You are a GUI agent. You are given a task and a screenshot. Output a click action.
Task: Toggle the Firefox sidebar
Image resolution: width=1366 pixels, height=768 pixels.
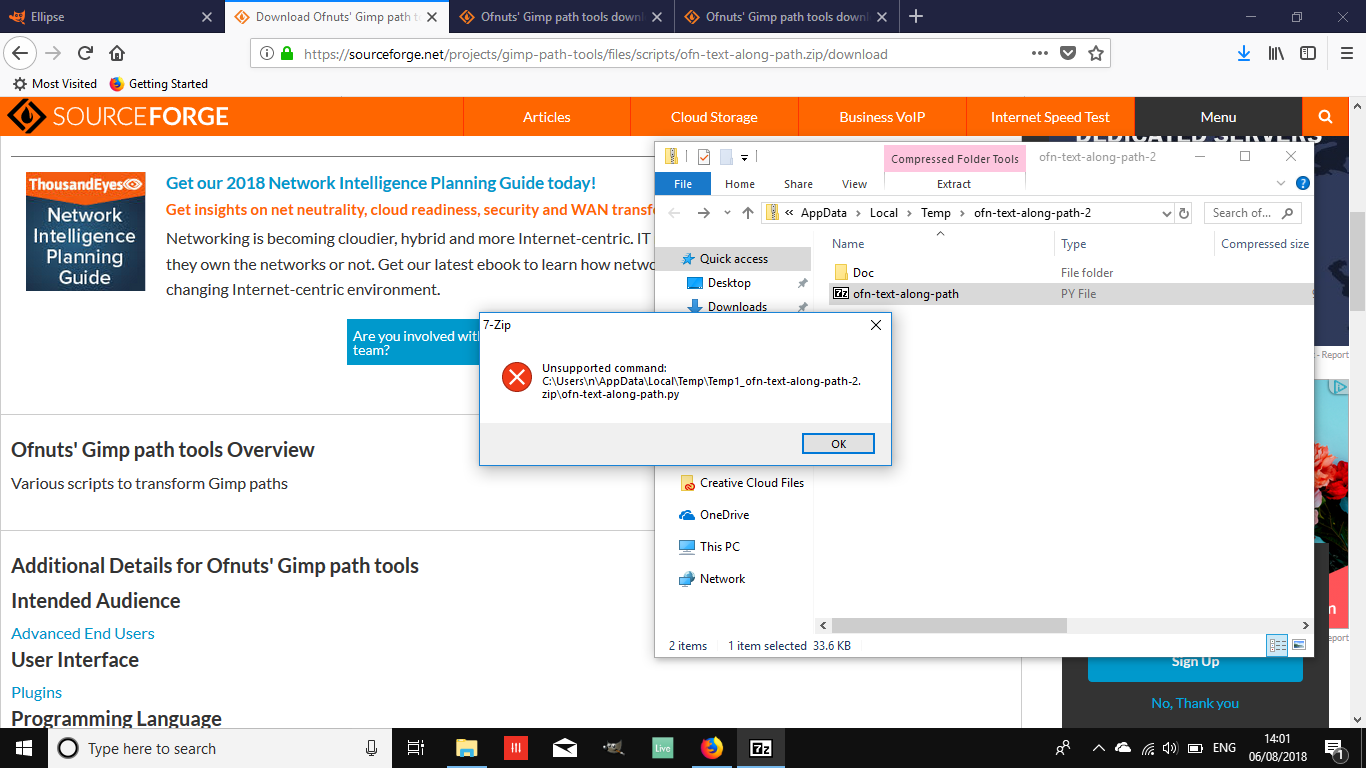(1308, 54)
